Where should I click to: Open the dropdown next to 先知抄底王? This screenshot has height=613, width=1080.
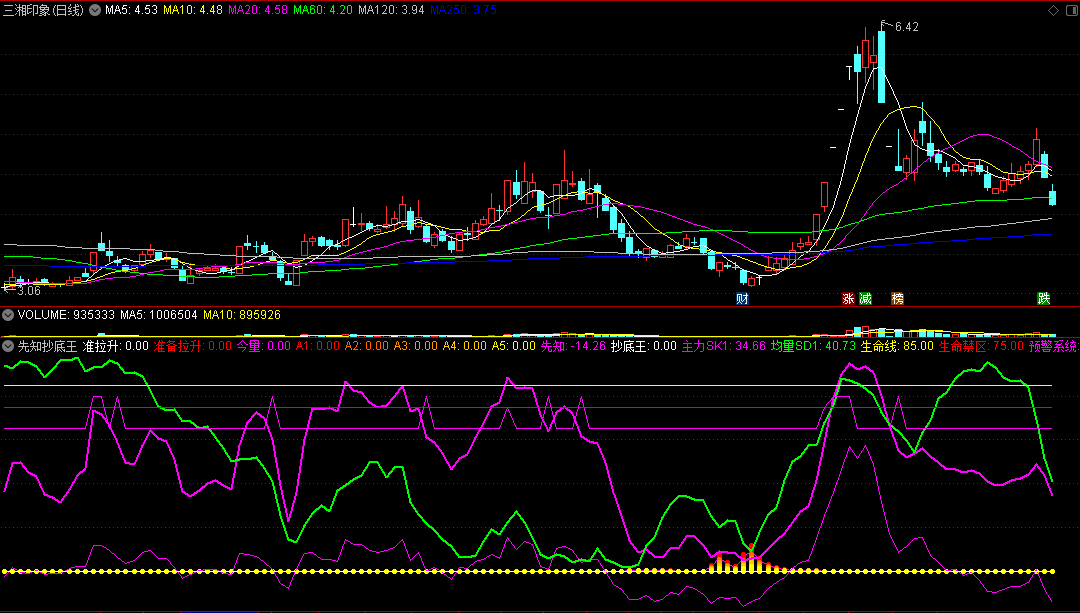(8, 346)
